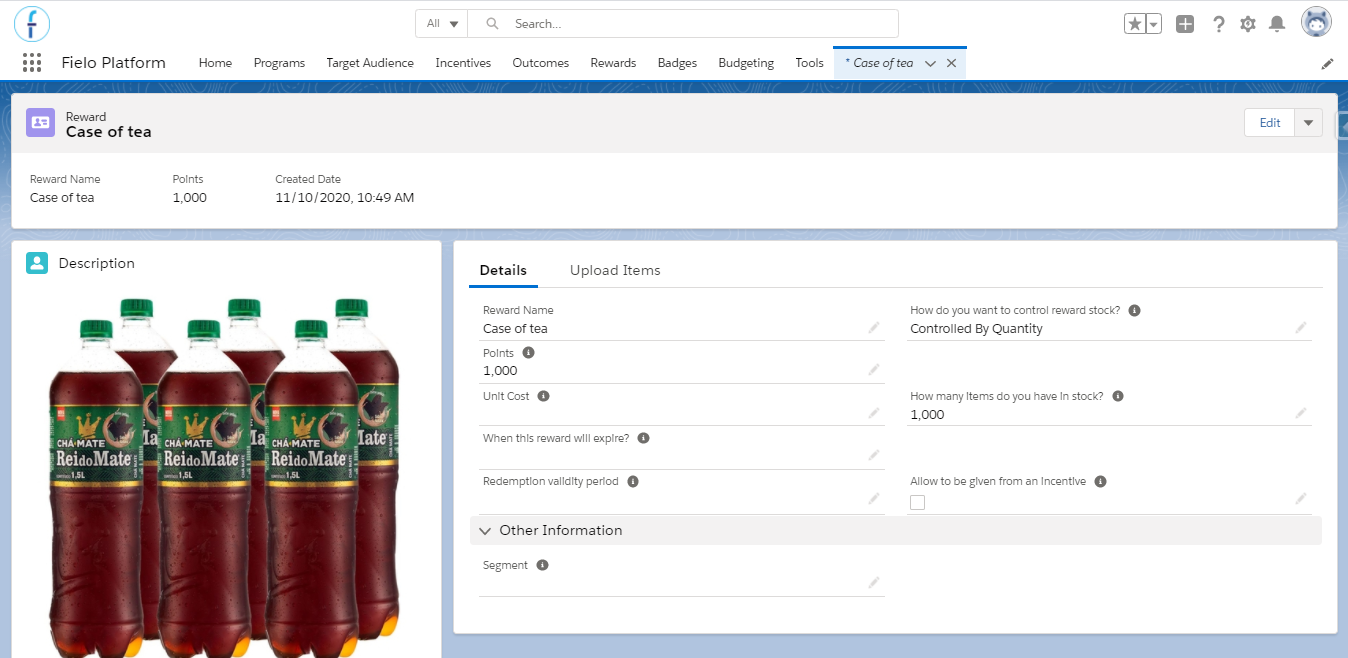The height and width of the screenshot is (658, 1348).
Task: Close the Case of tea tab
Action: pos(952,63)
